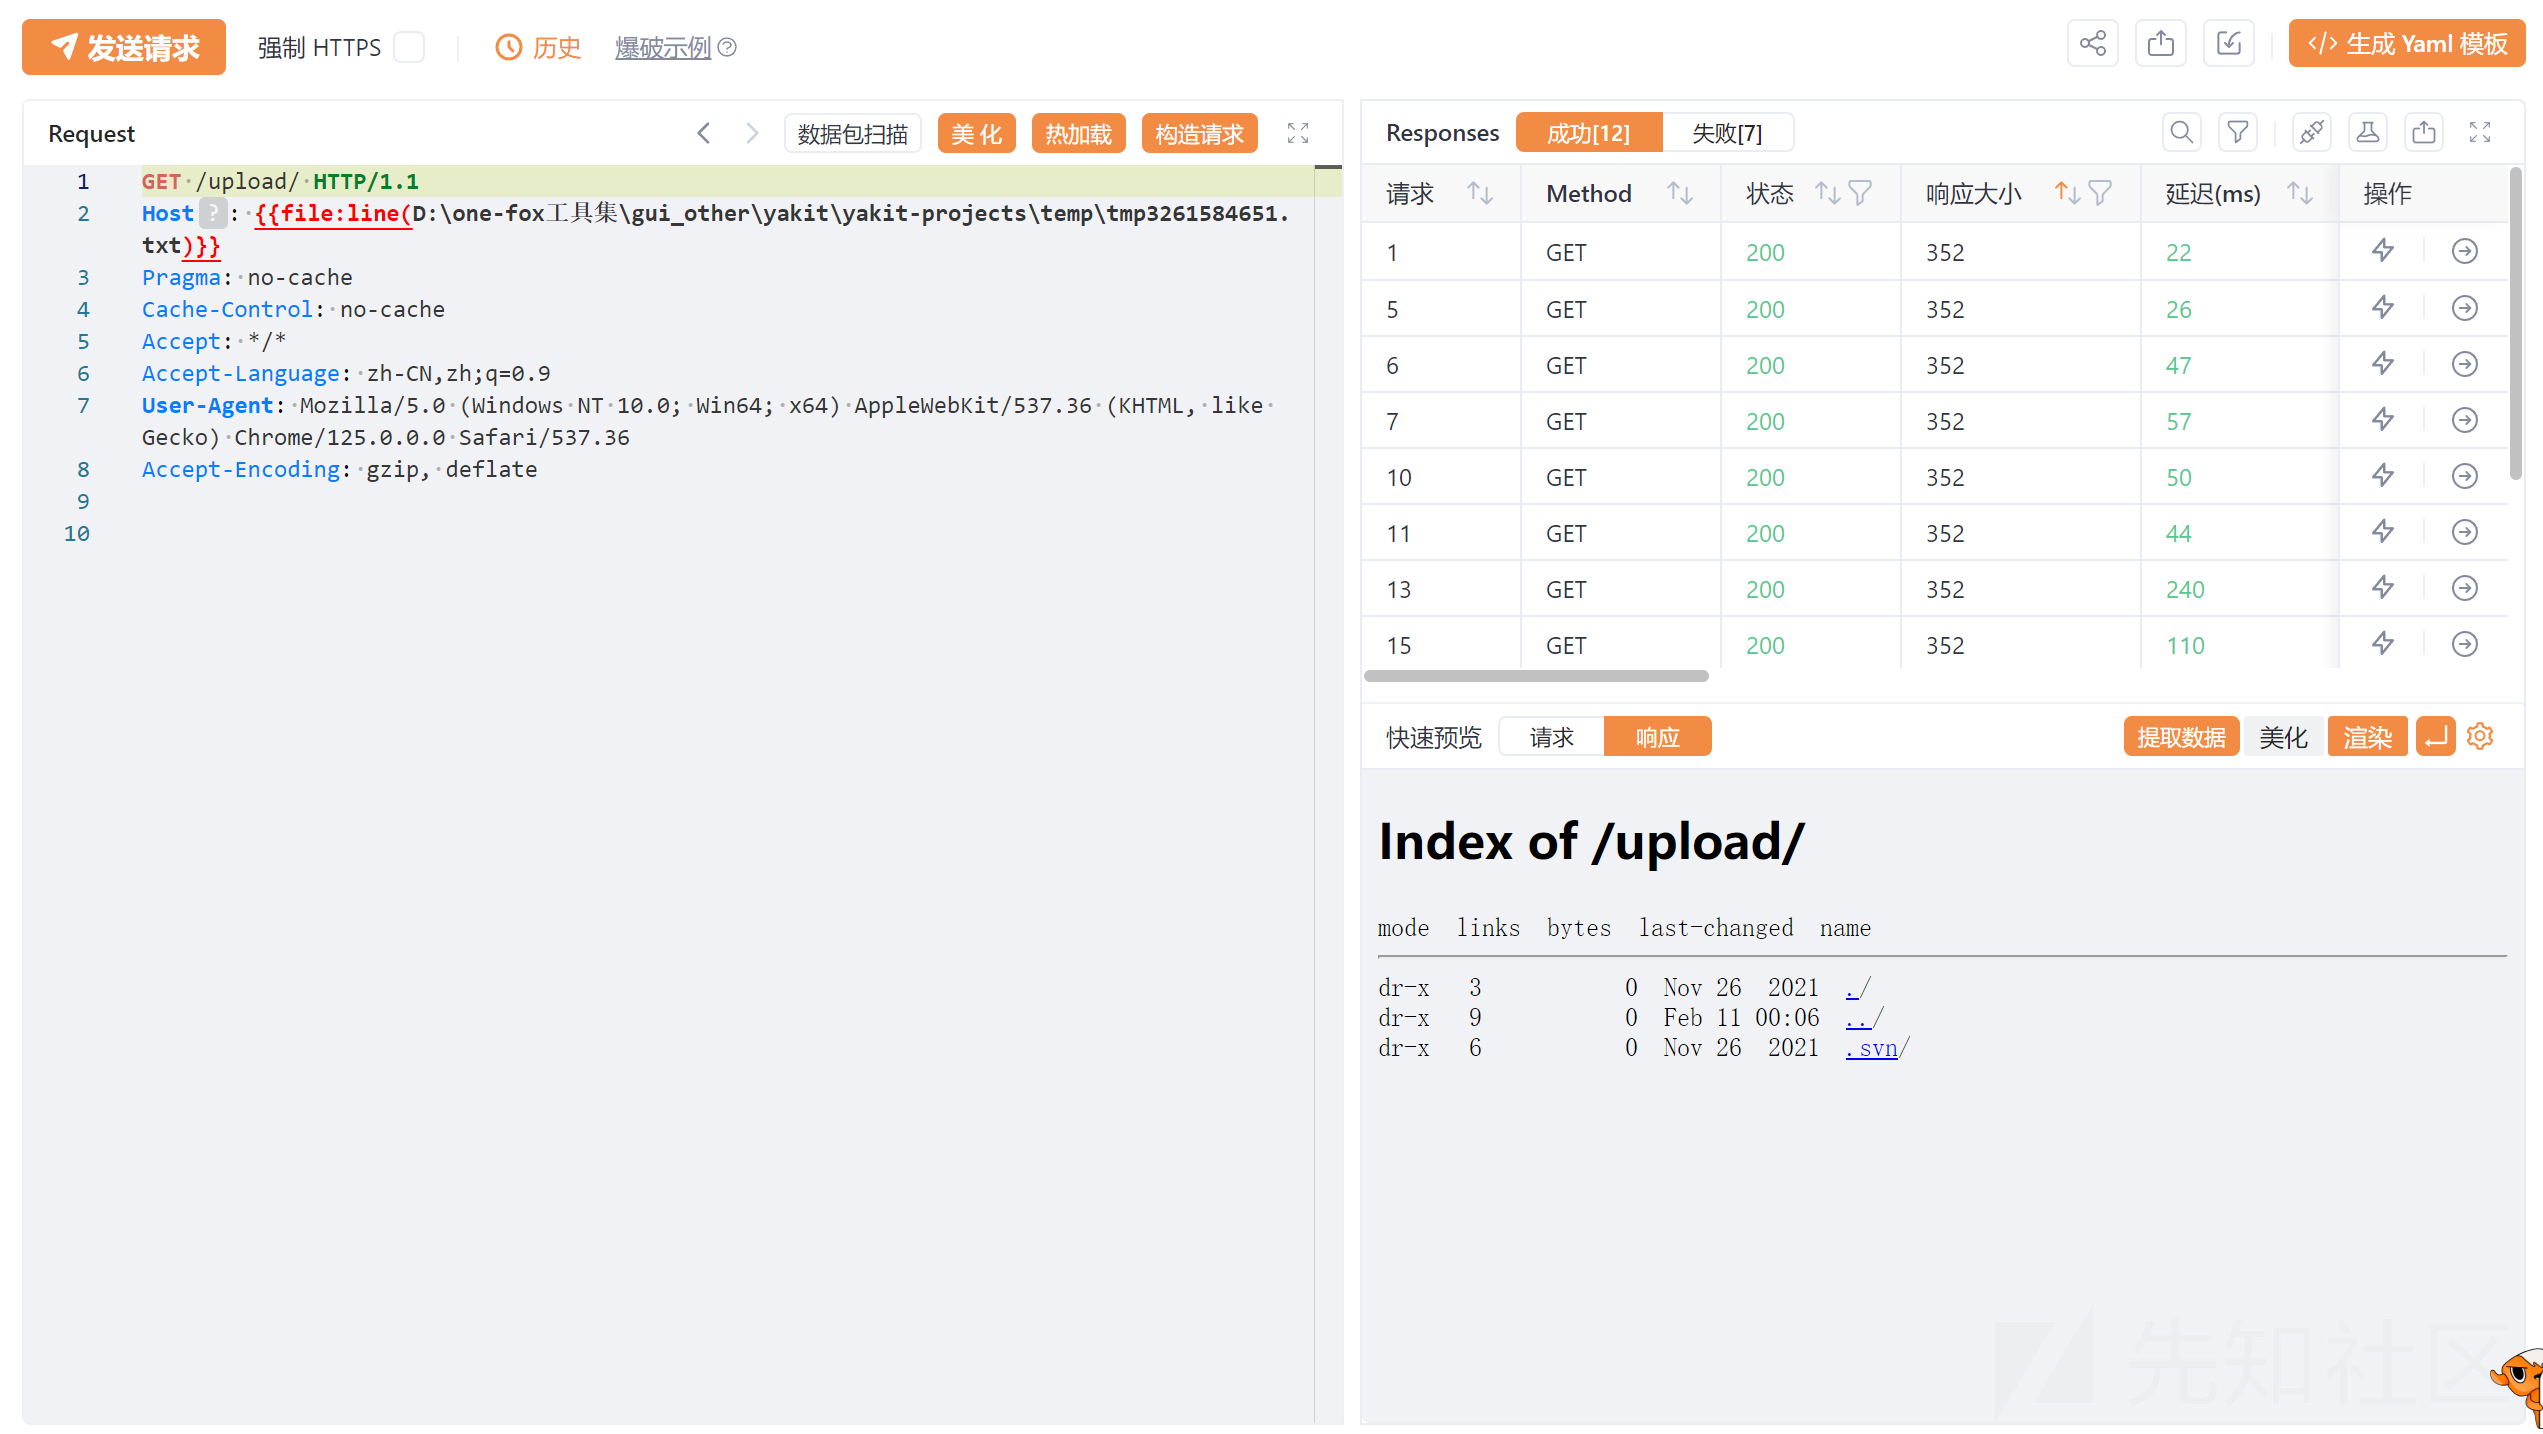Click the share icon in top toolbar
This screenshot has width=2543, height=1434.
[2092, 44]
